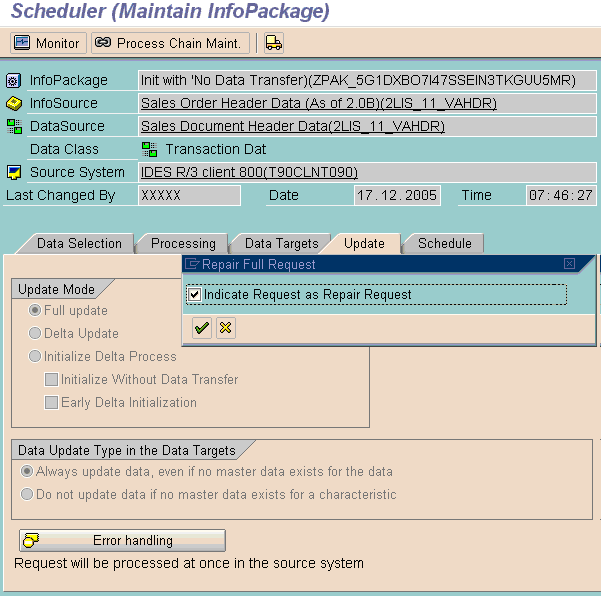Open IDES R/3 client 800 source system link
This screenshot has width=601, height=596.
click(249, 172)
